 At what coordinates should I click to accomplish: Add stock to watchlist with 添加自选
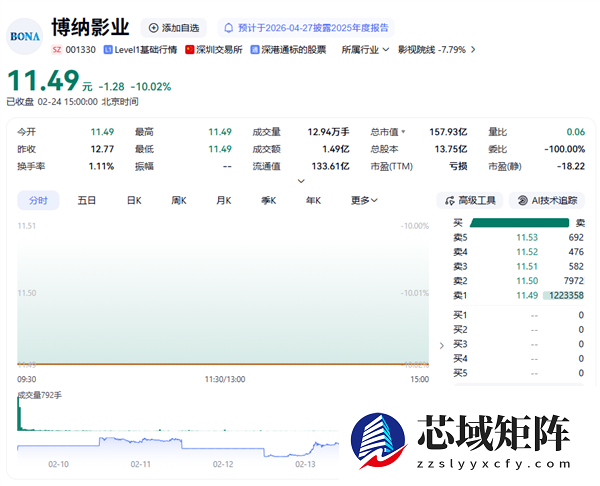click(x=174, y=28)
